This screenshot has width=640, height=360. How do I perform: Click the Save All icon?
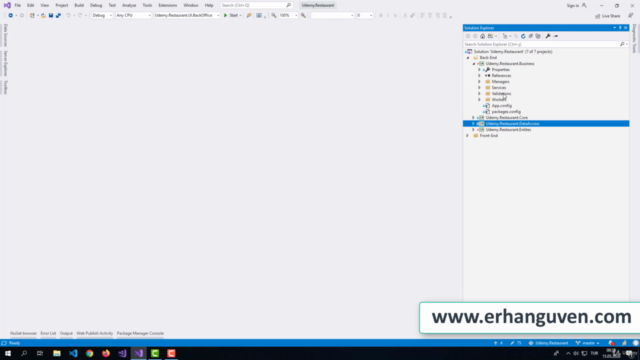tap(58, 16)
